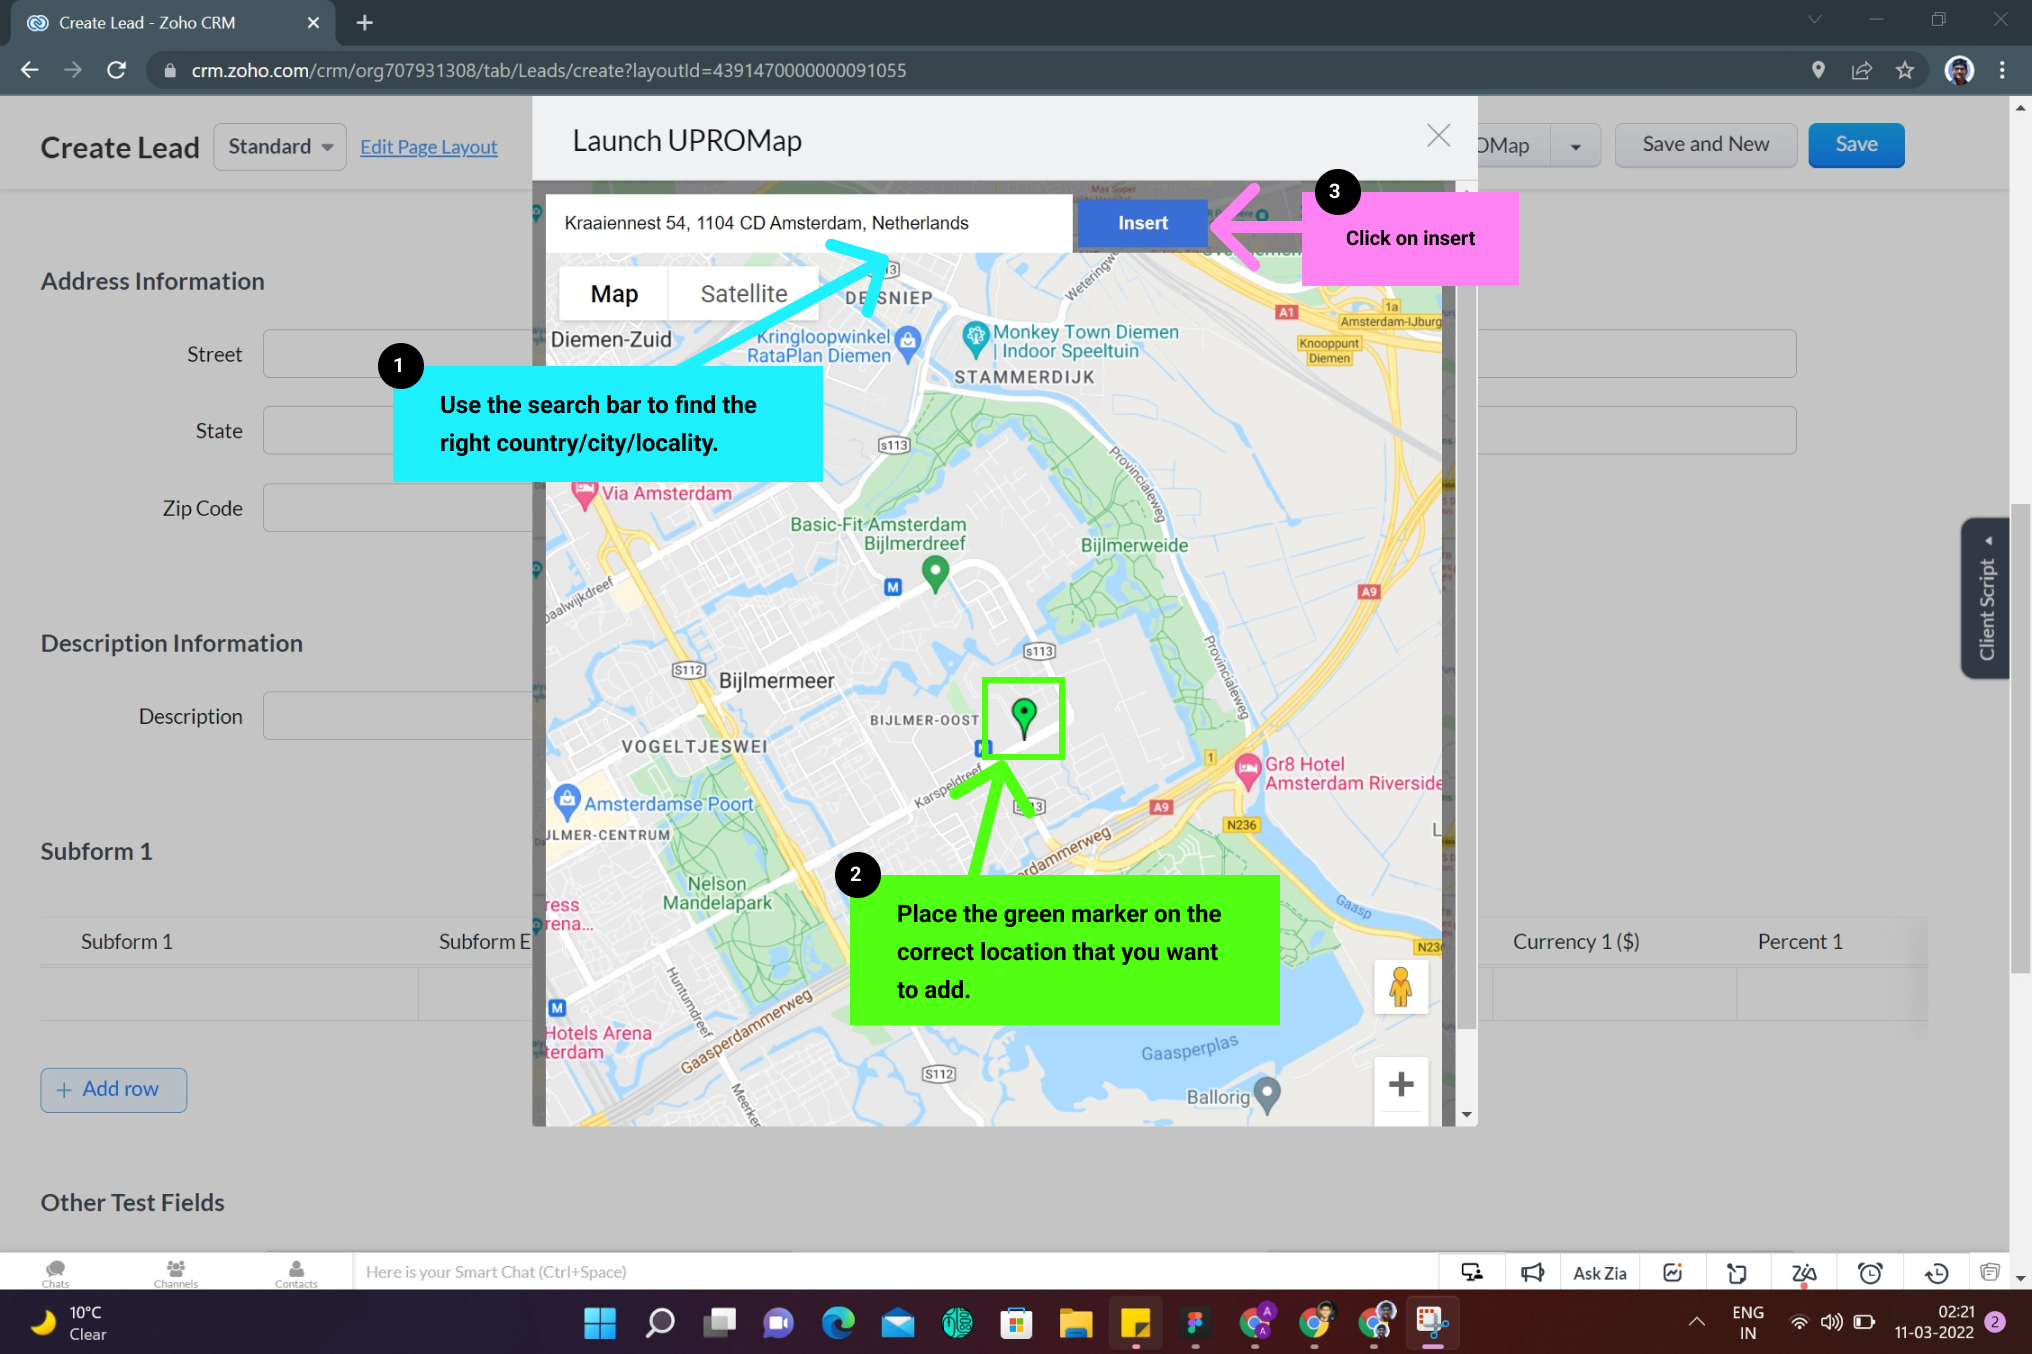Open the dropdown arrow beside the UPROMap button
Image resolution: width=2032 pixels, height=1354 pixels.
tap(1575, 146)
